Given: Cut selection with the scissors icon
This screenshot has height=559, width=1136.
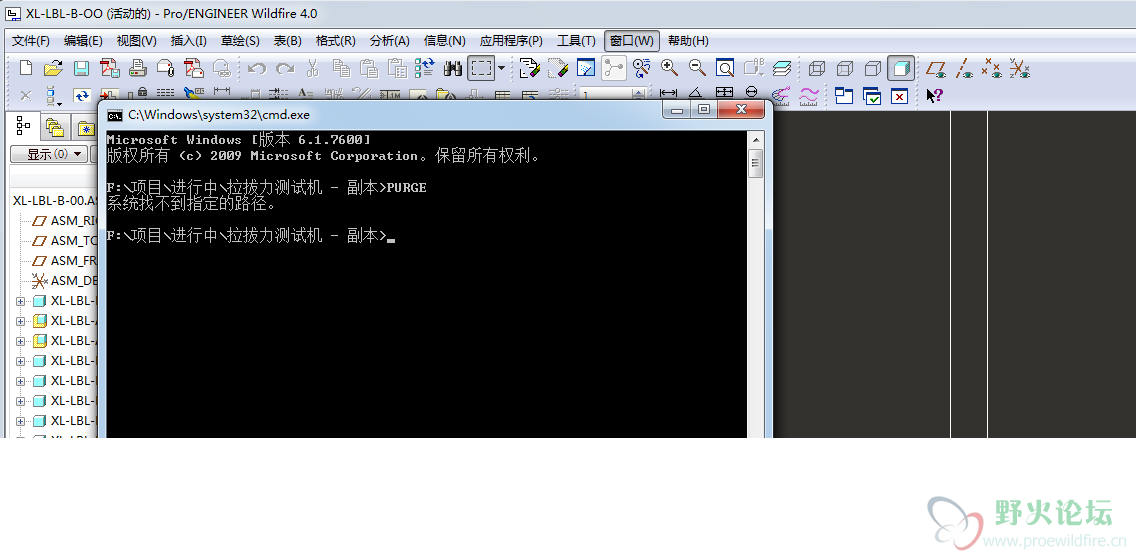Looking at the screenshot, I should click(312, 68).
